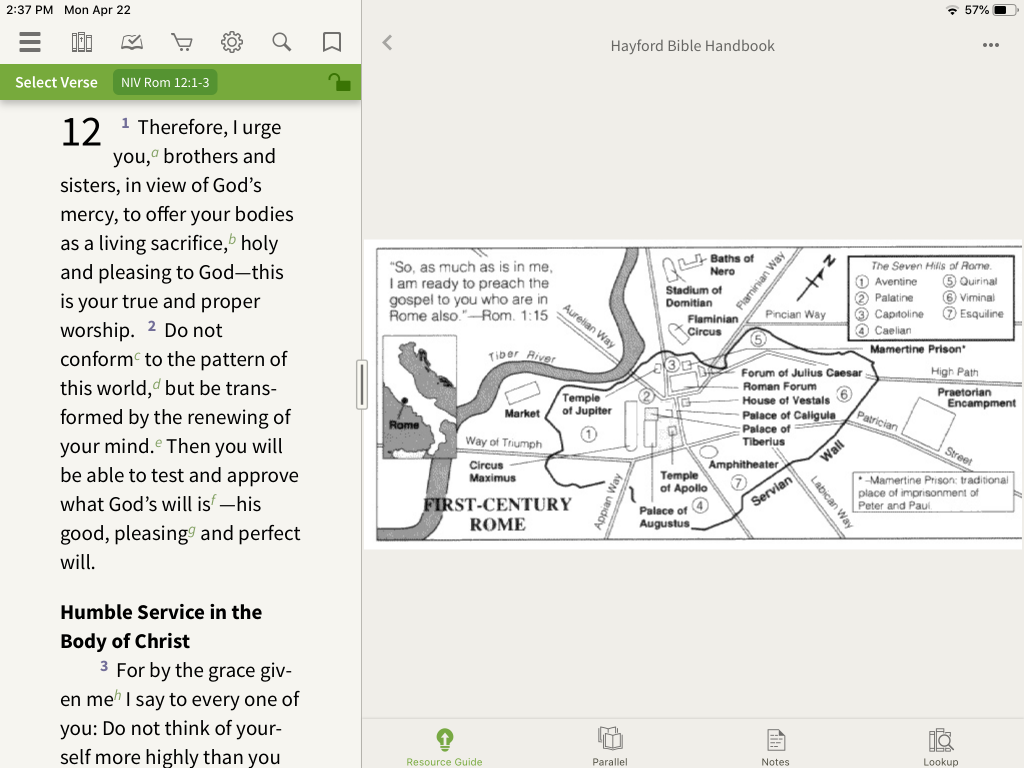Tap footnote h after "given me"
The height and width of the screenshot is (768, 1024).
click(x=118, y=696)
